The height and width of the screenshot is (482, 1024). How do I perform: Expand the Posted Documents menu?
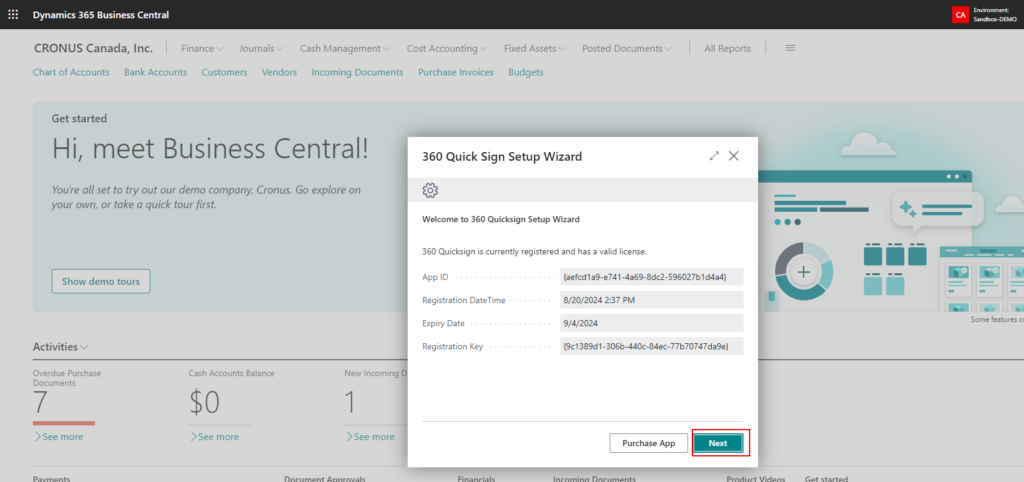(x=627, y=48)
